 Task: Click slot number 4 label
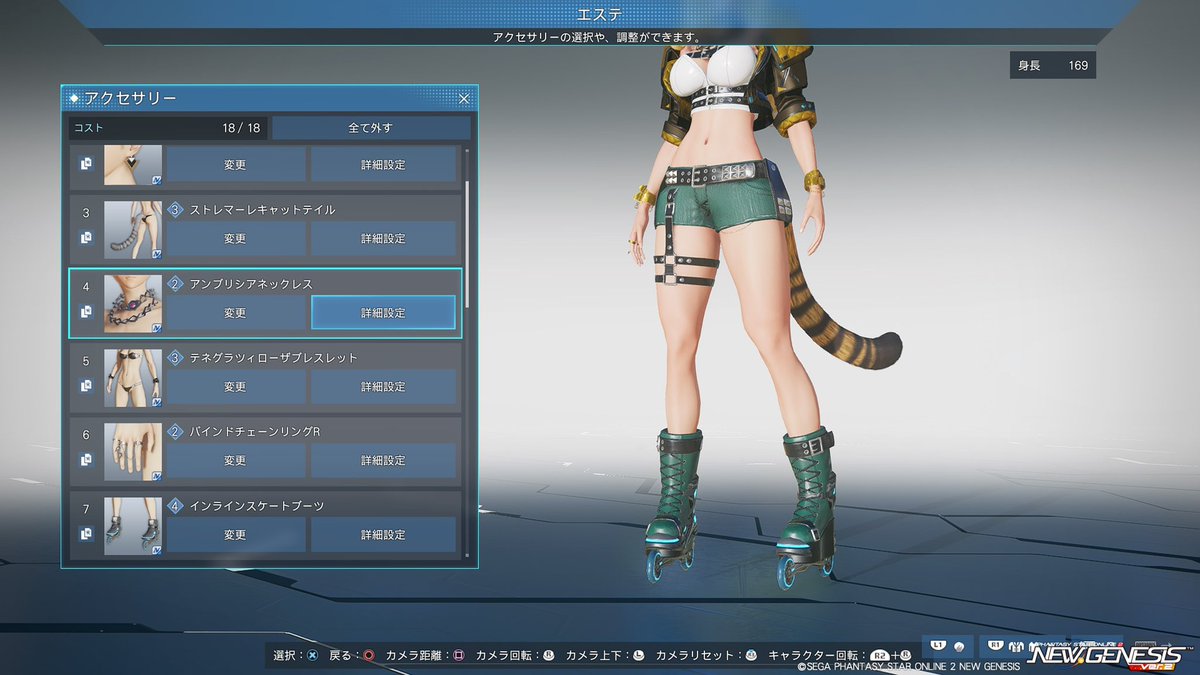(x=86, y=286)
